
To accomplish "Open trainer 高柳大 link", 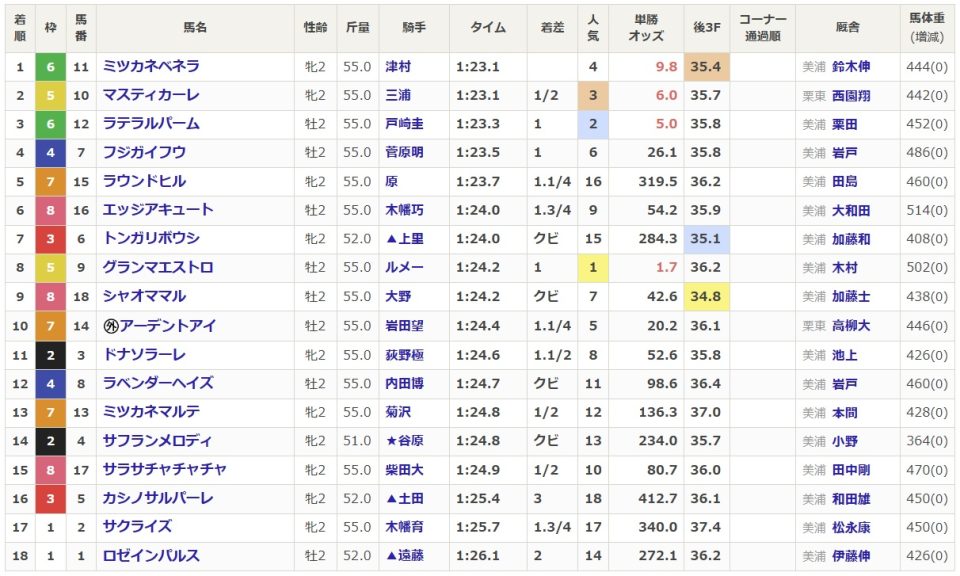I will [x=850, y=326].
